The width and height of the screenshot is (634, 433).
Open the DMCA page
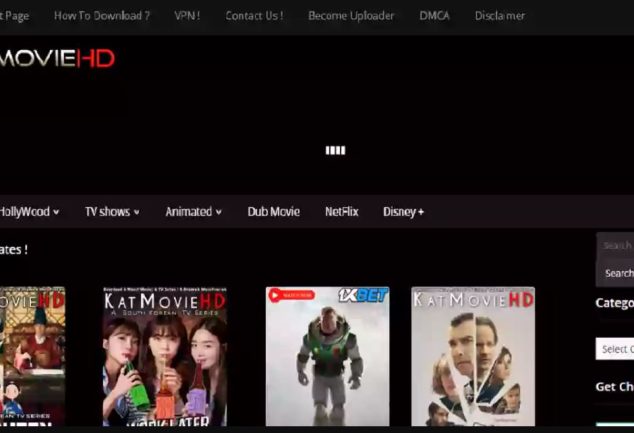pyautogui.click(x=434, y=16)
